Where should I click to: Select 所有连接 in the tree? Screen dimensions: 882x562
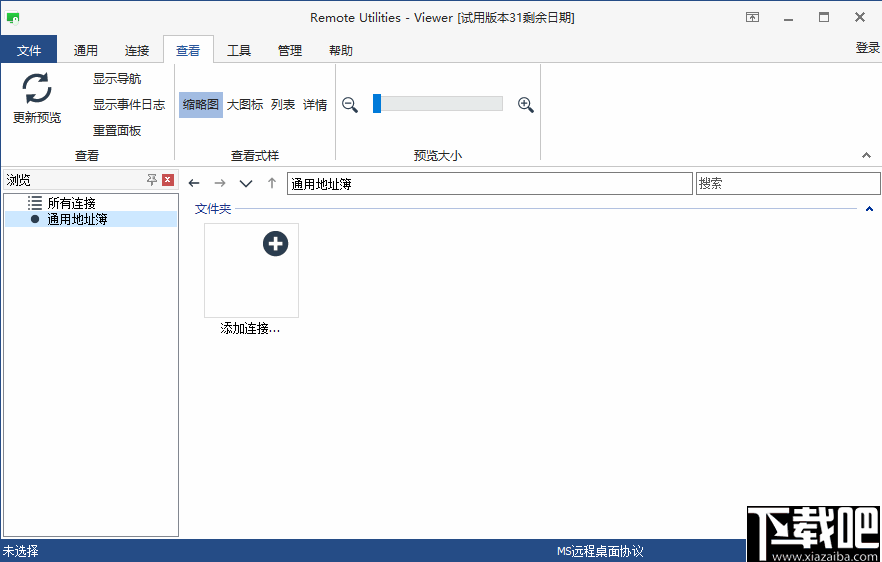tap(71, 203)
